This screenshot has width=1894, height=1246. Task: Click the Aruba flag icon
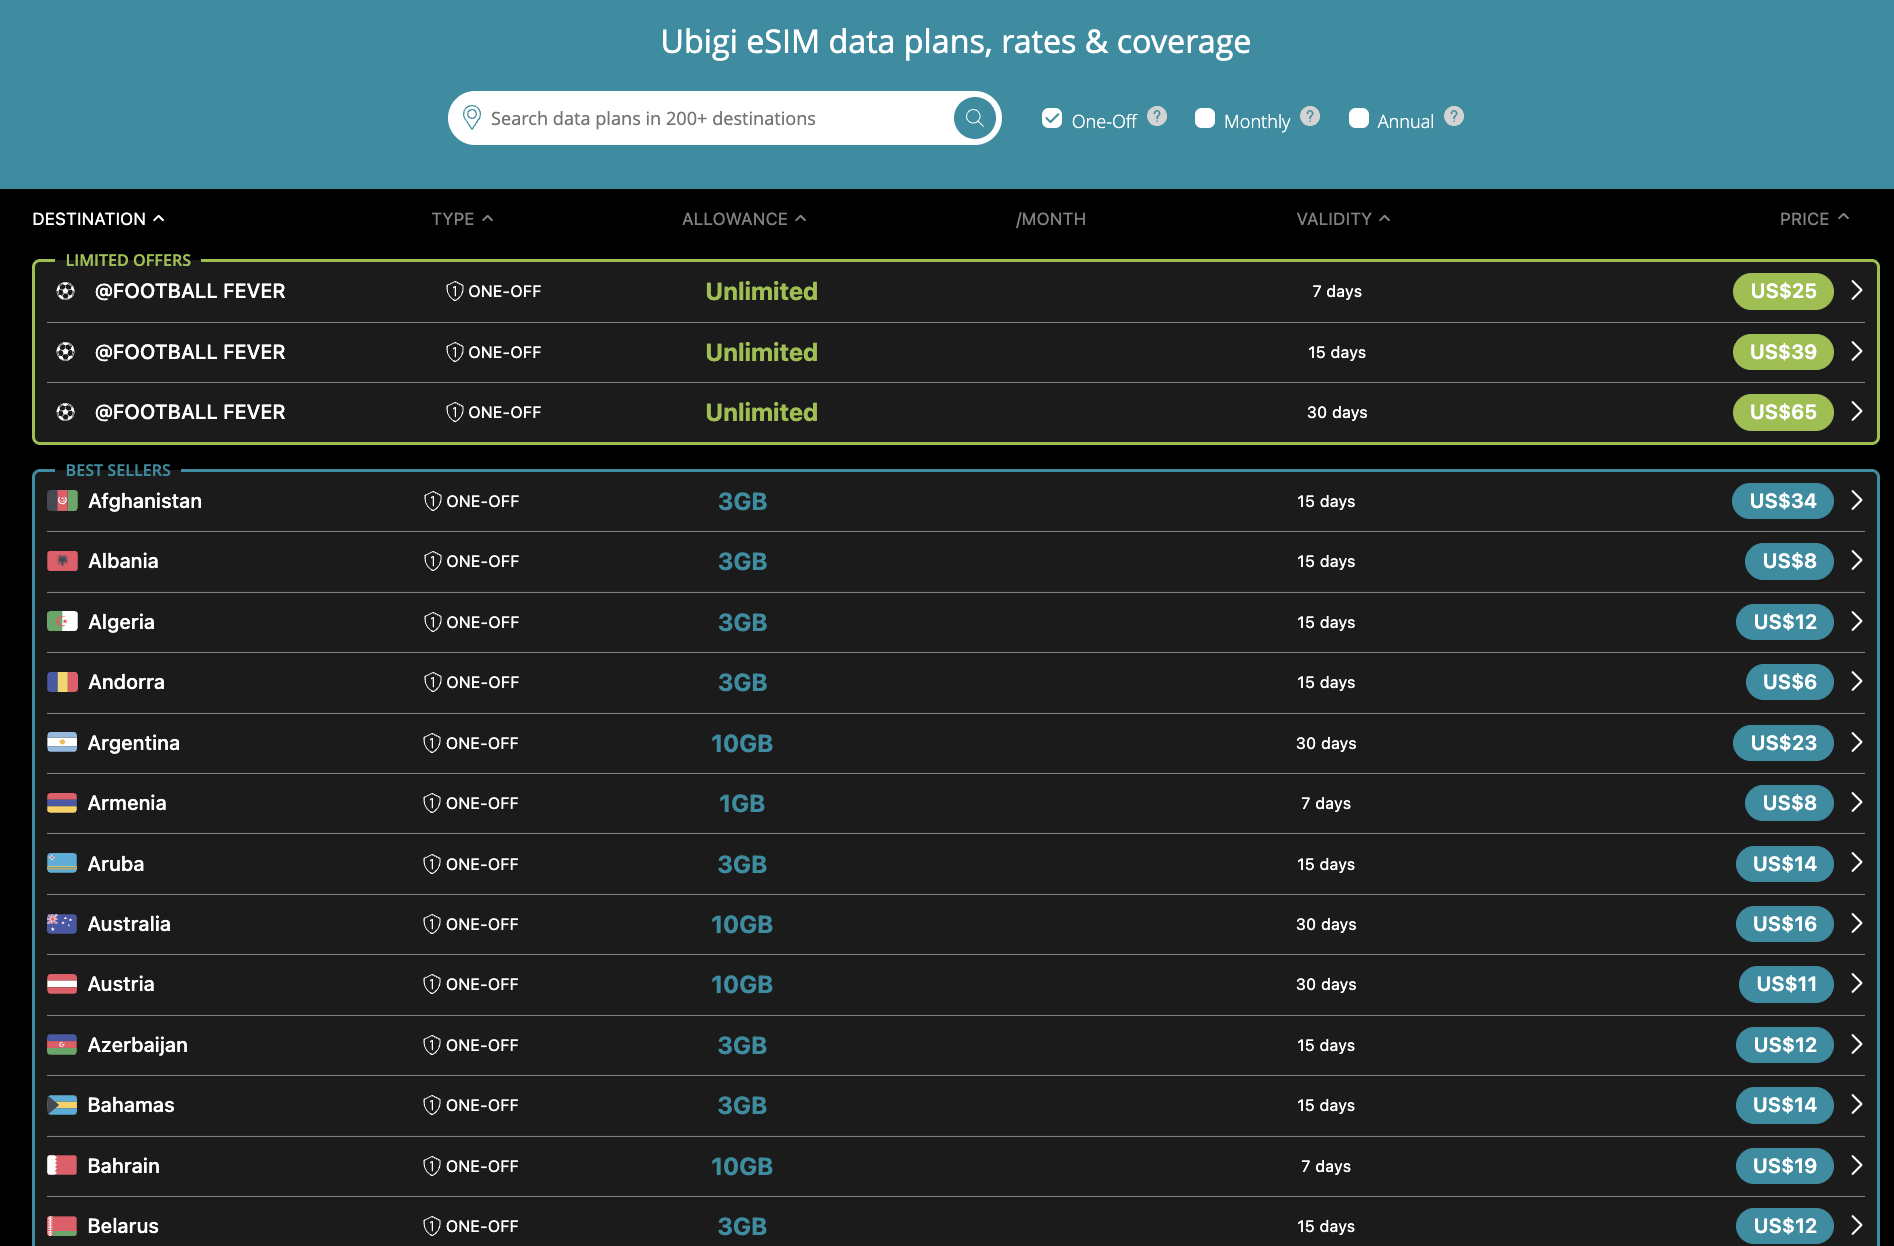(x=62, y=864)
